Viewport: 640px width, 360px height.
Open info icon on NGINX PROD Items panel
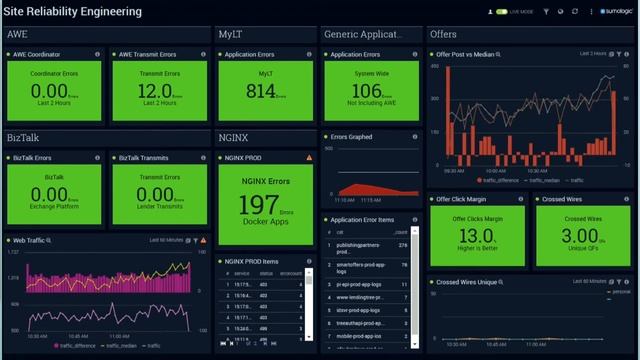pos(309,261)
